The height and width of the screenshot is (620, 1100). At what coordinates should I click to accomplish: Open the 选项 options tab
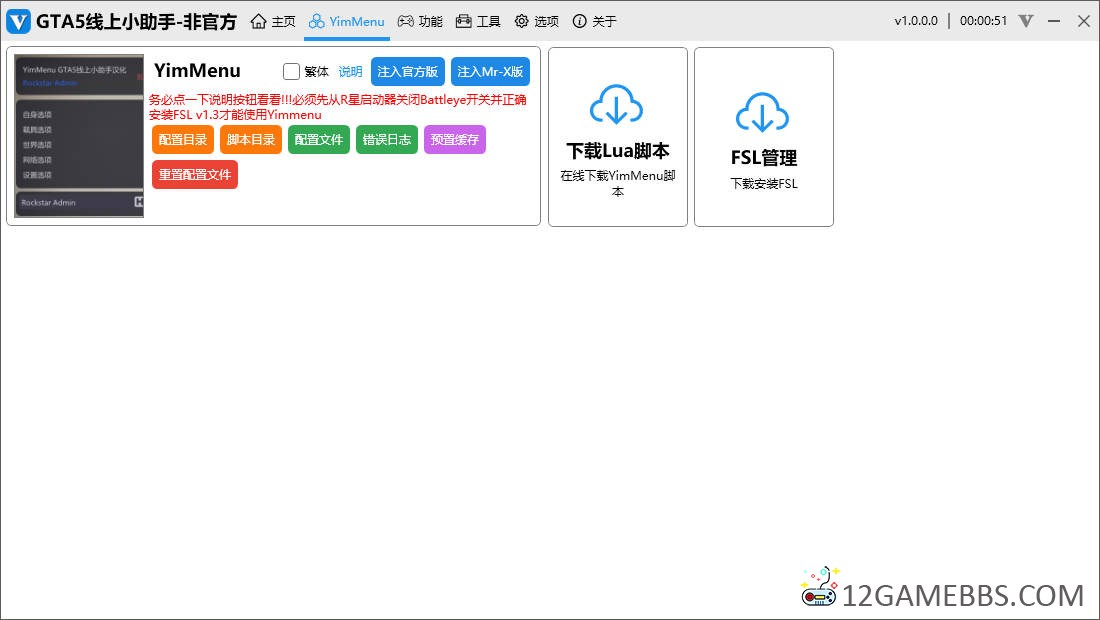click(536, 22)
